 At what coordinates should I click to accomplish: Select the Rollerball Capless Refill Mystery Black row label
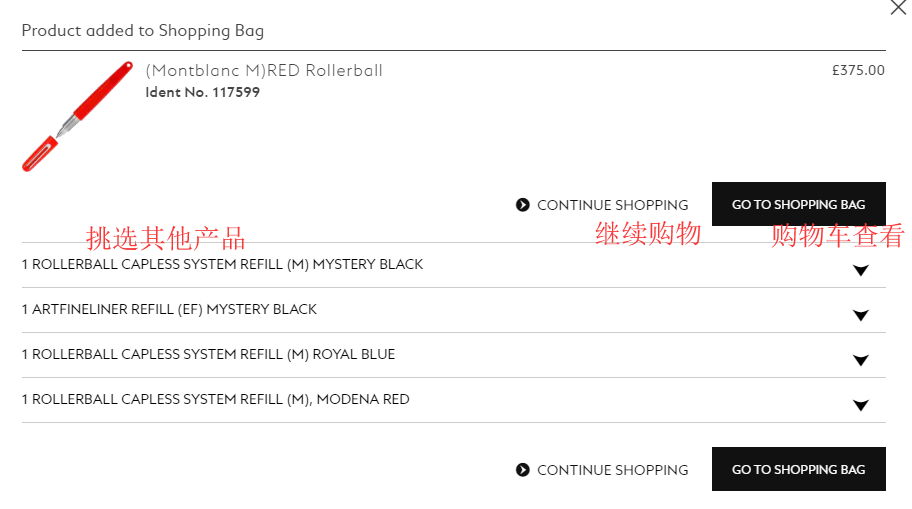pyautogui.click(x=222, y=264)
